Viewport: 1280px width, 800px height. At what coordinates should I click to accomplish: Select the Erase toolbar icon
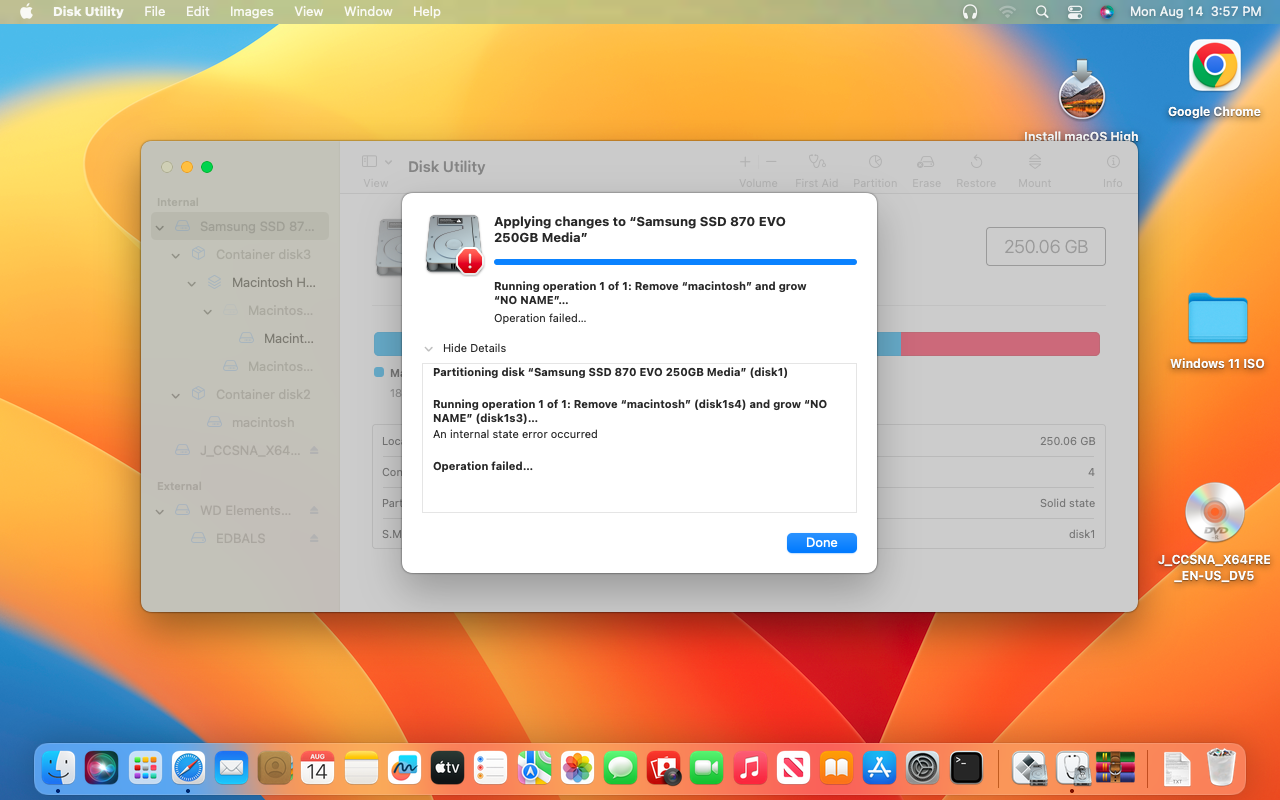926,162
